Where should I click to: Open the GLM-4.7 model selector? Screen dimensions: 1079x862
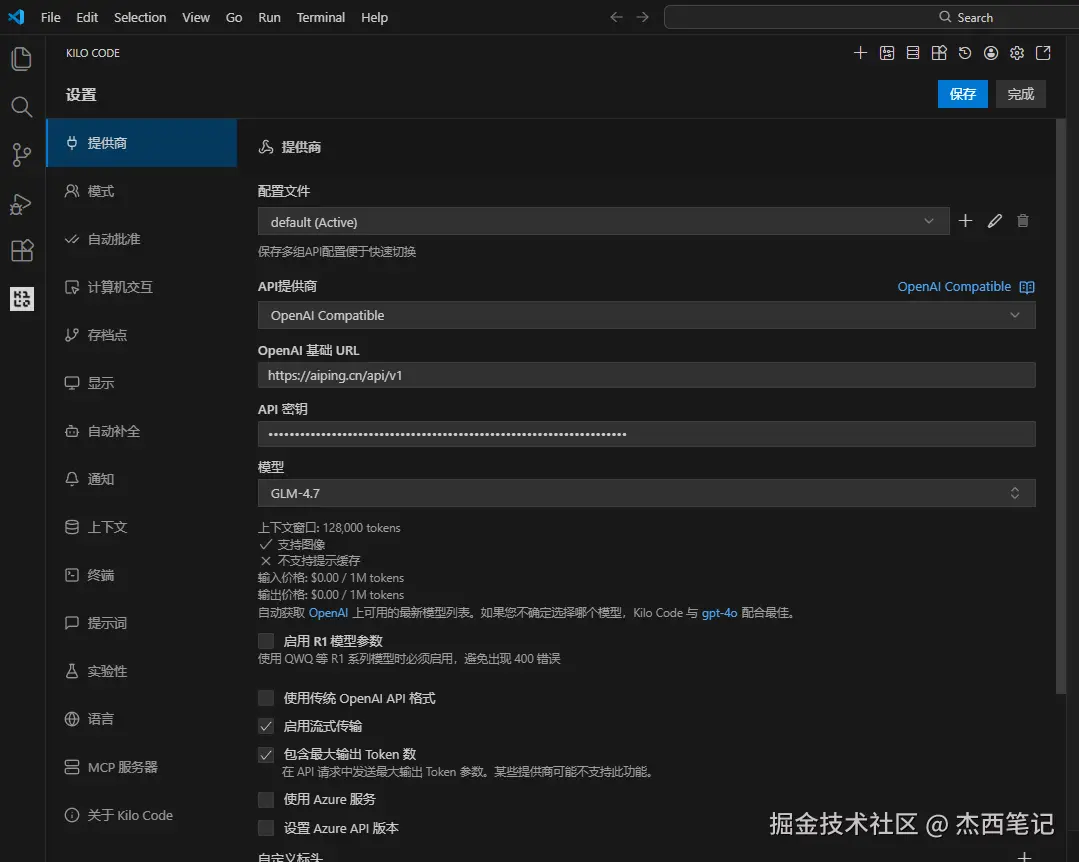[646, 493]
